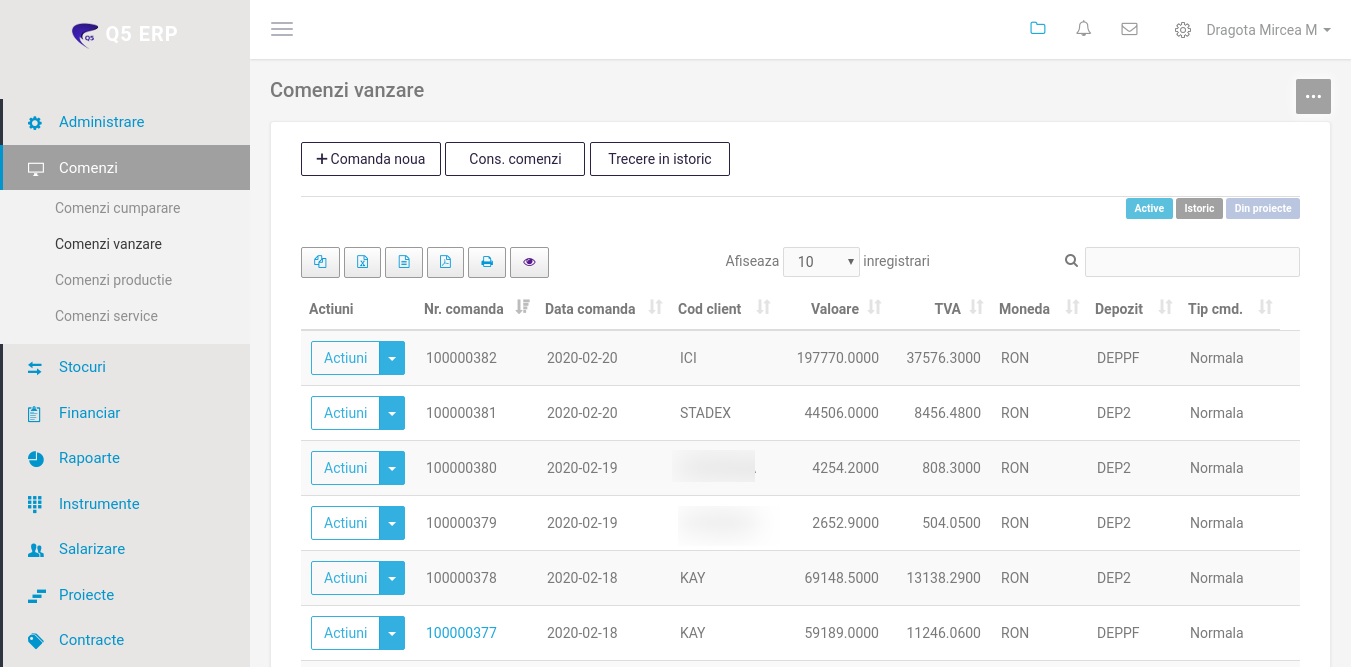Open the mail envelope icon
1351x667 pixels.
point(1129,30)
